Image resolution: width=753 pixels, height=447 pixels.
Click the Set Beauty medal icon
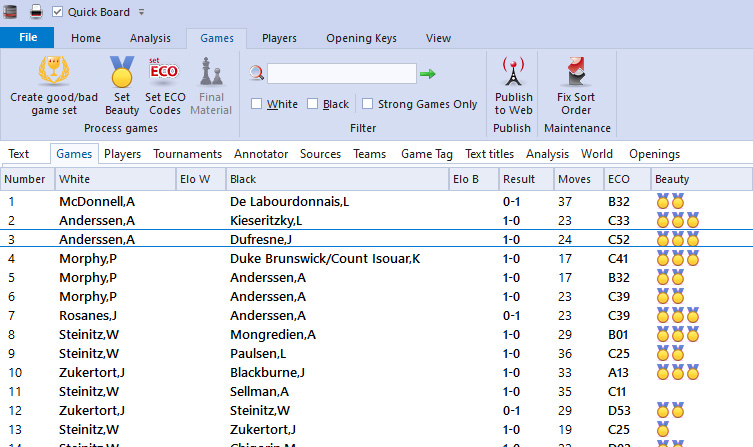[x=122, y=71]
